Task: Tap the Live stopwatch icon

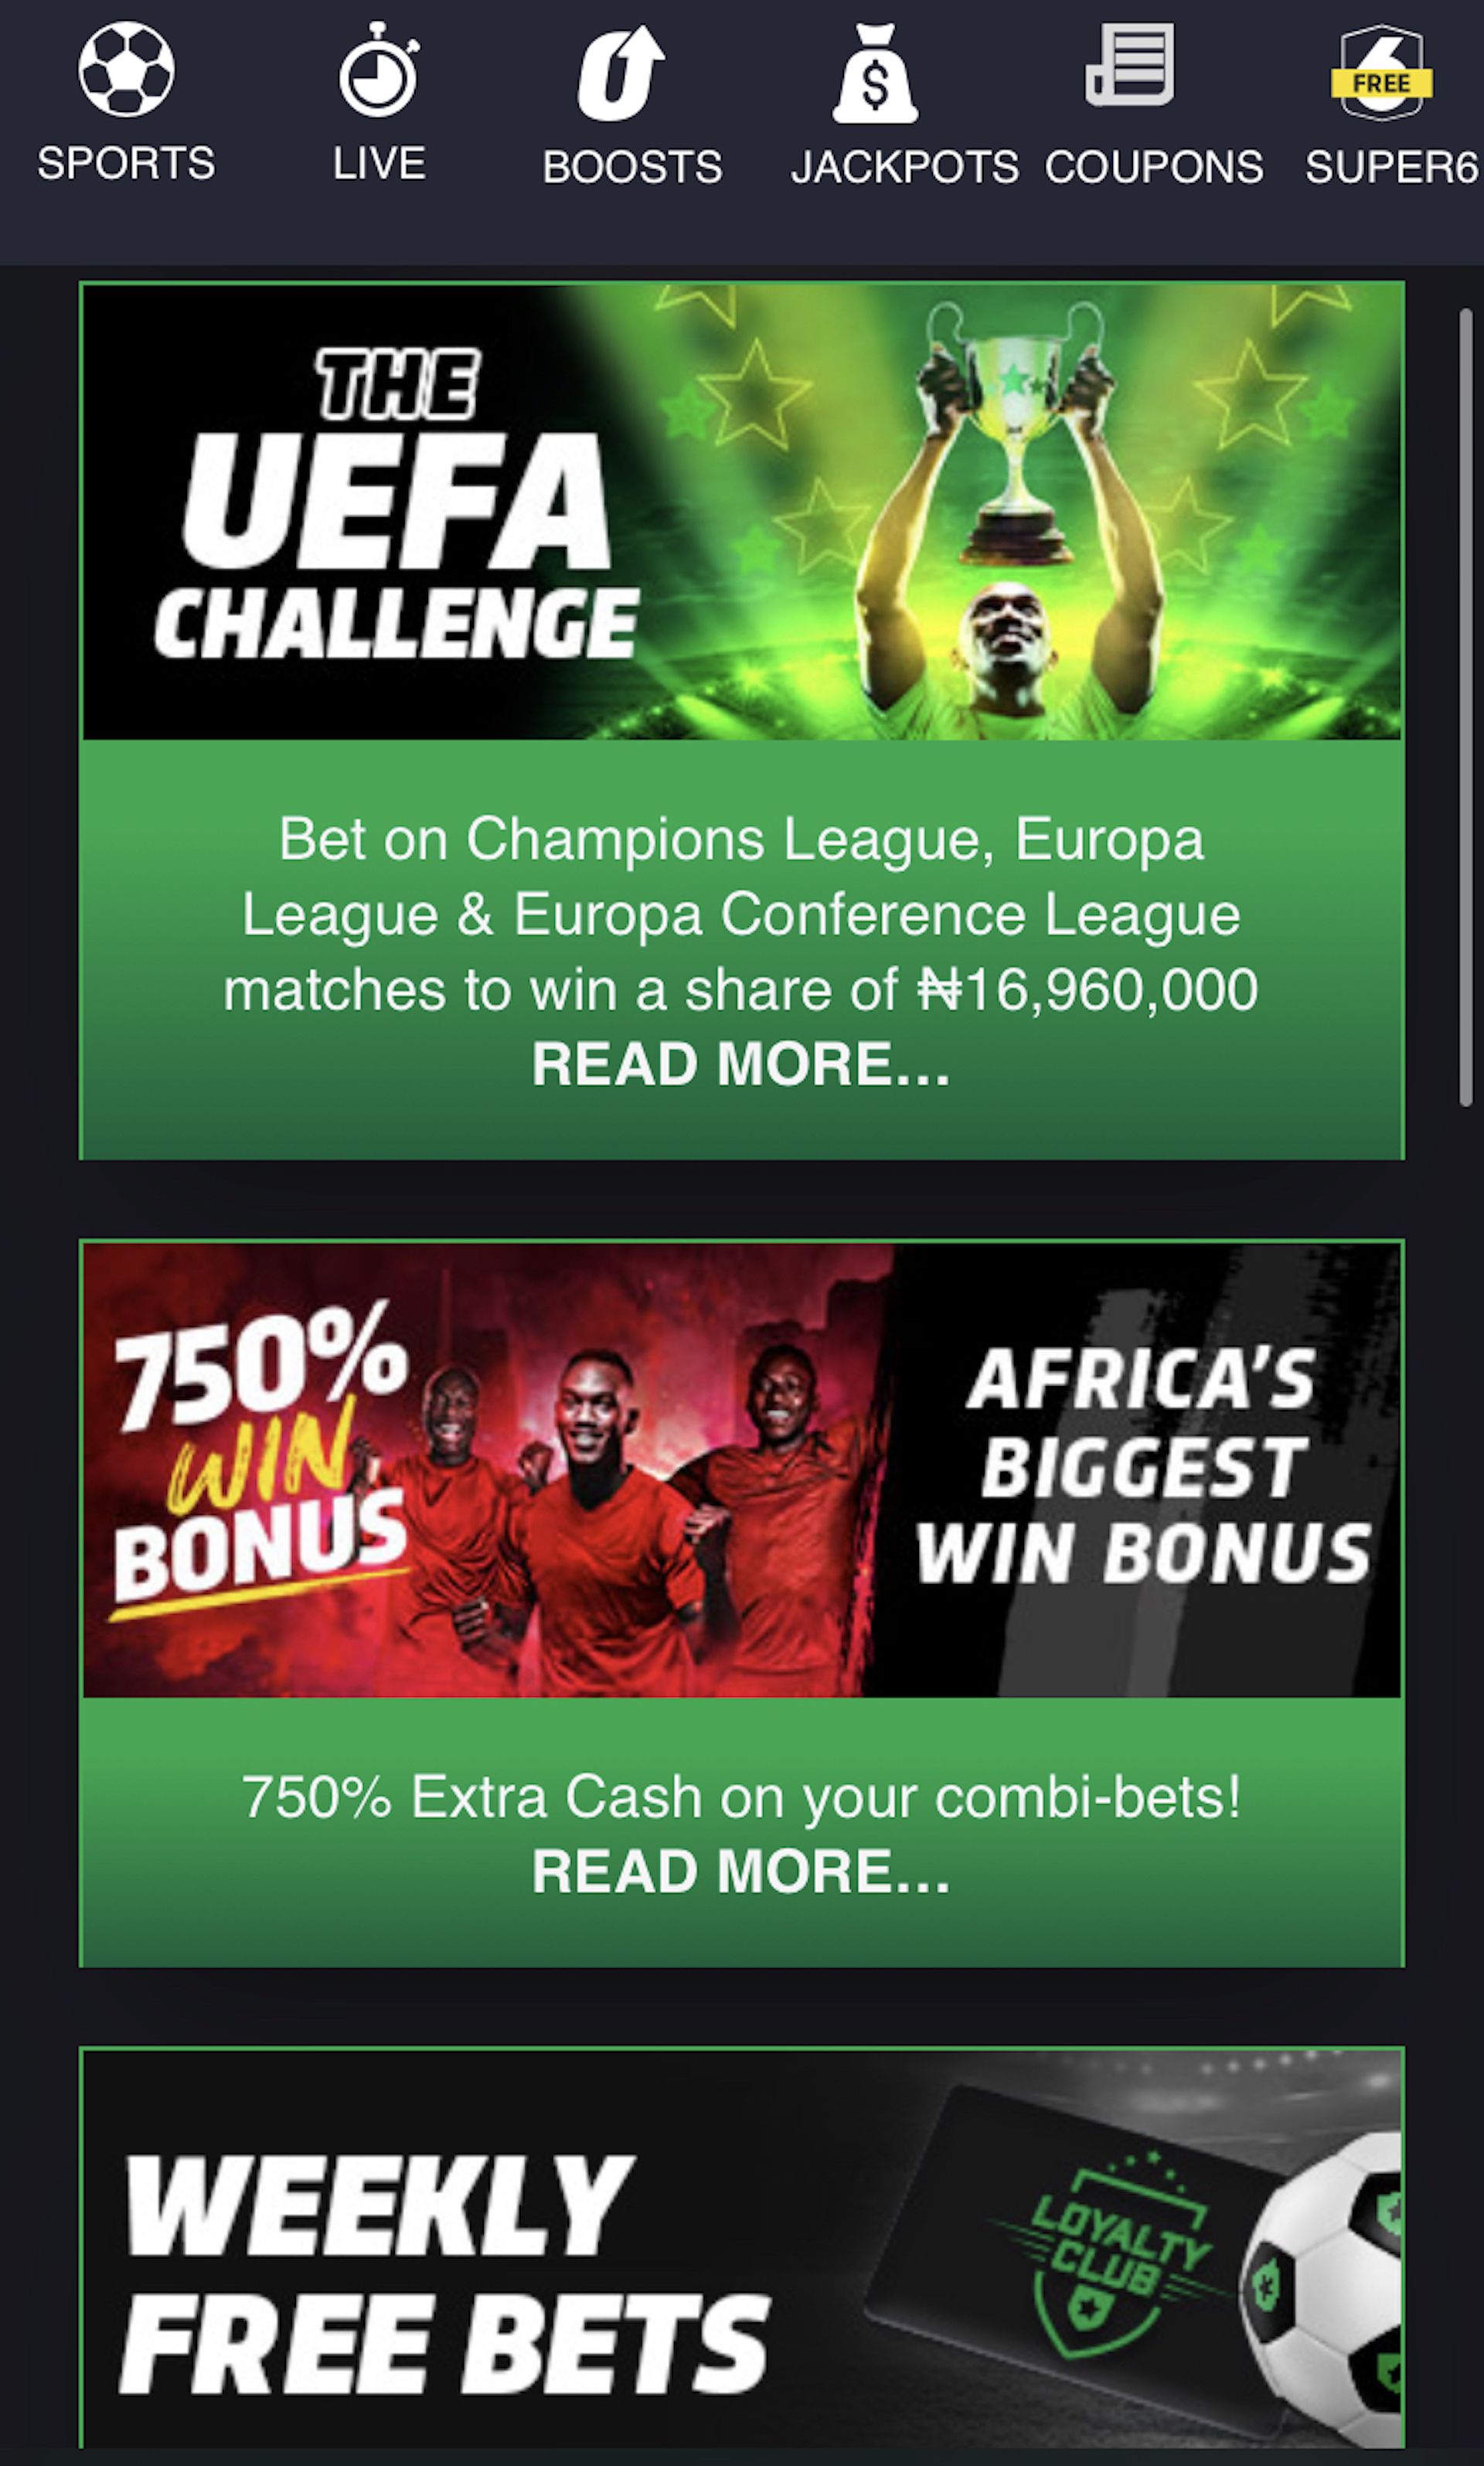Action: tap(379, 69)
